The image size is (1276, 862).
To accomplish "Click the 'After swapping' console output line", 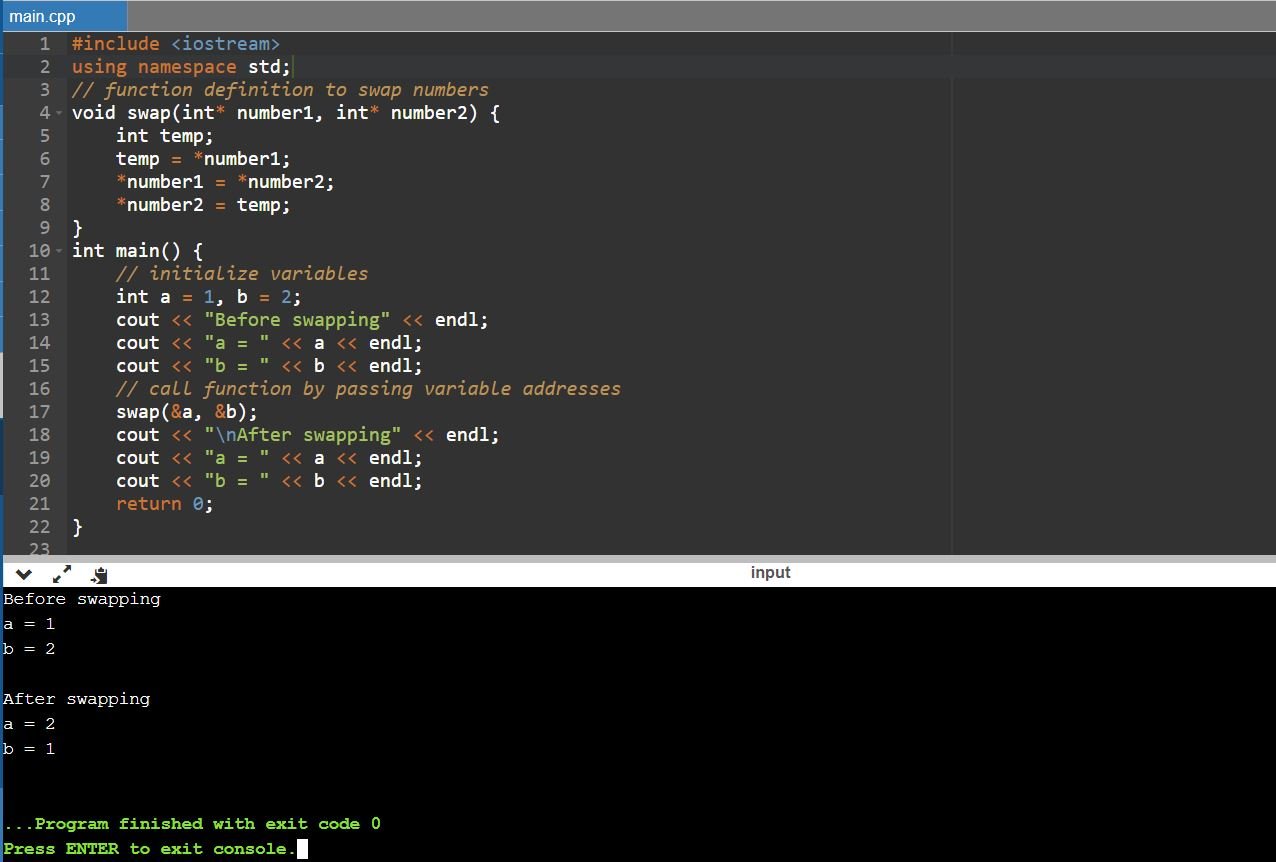I will coord(77,699).
